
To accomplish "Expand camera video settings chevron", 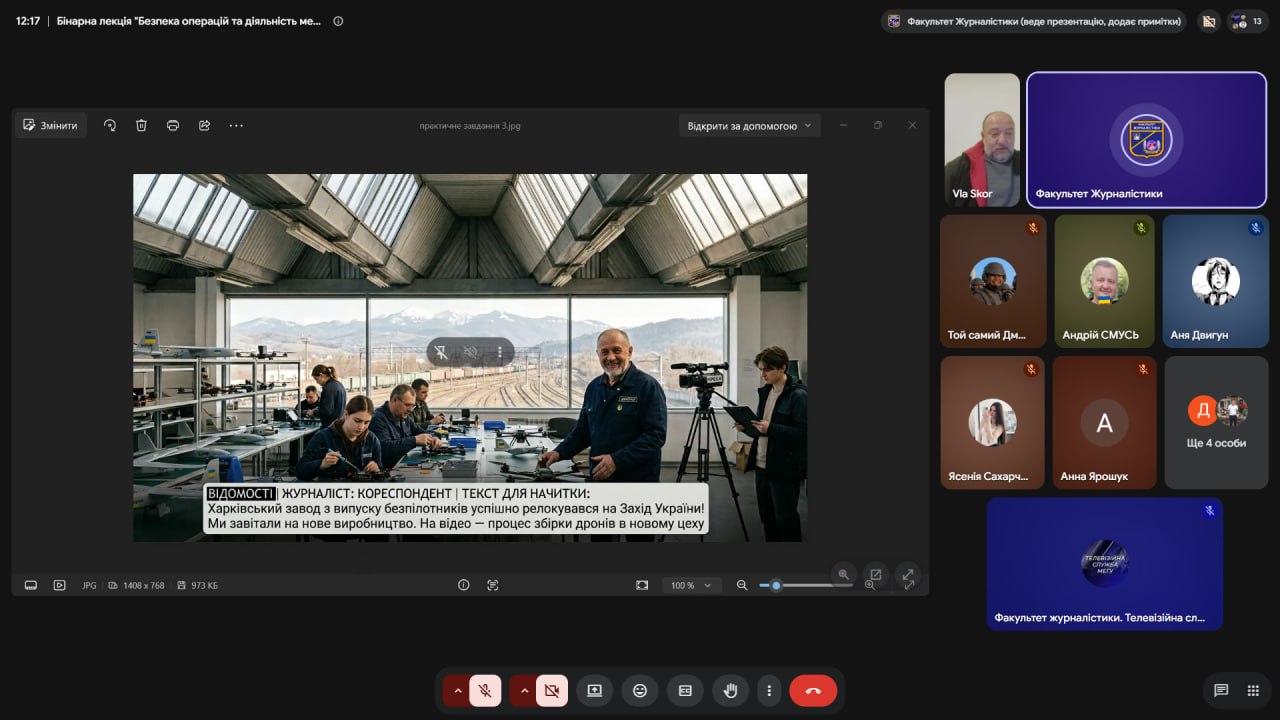I will (x=524, y=690).
